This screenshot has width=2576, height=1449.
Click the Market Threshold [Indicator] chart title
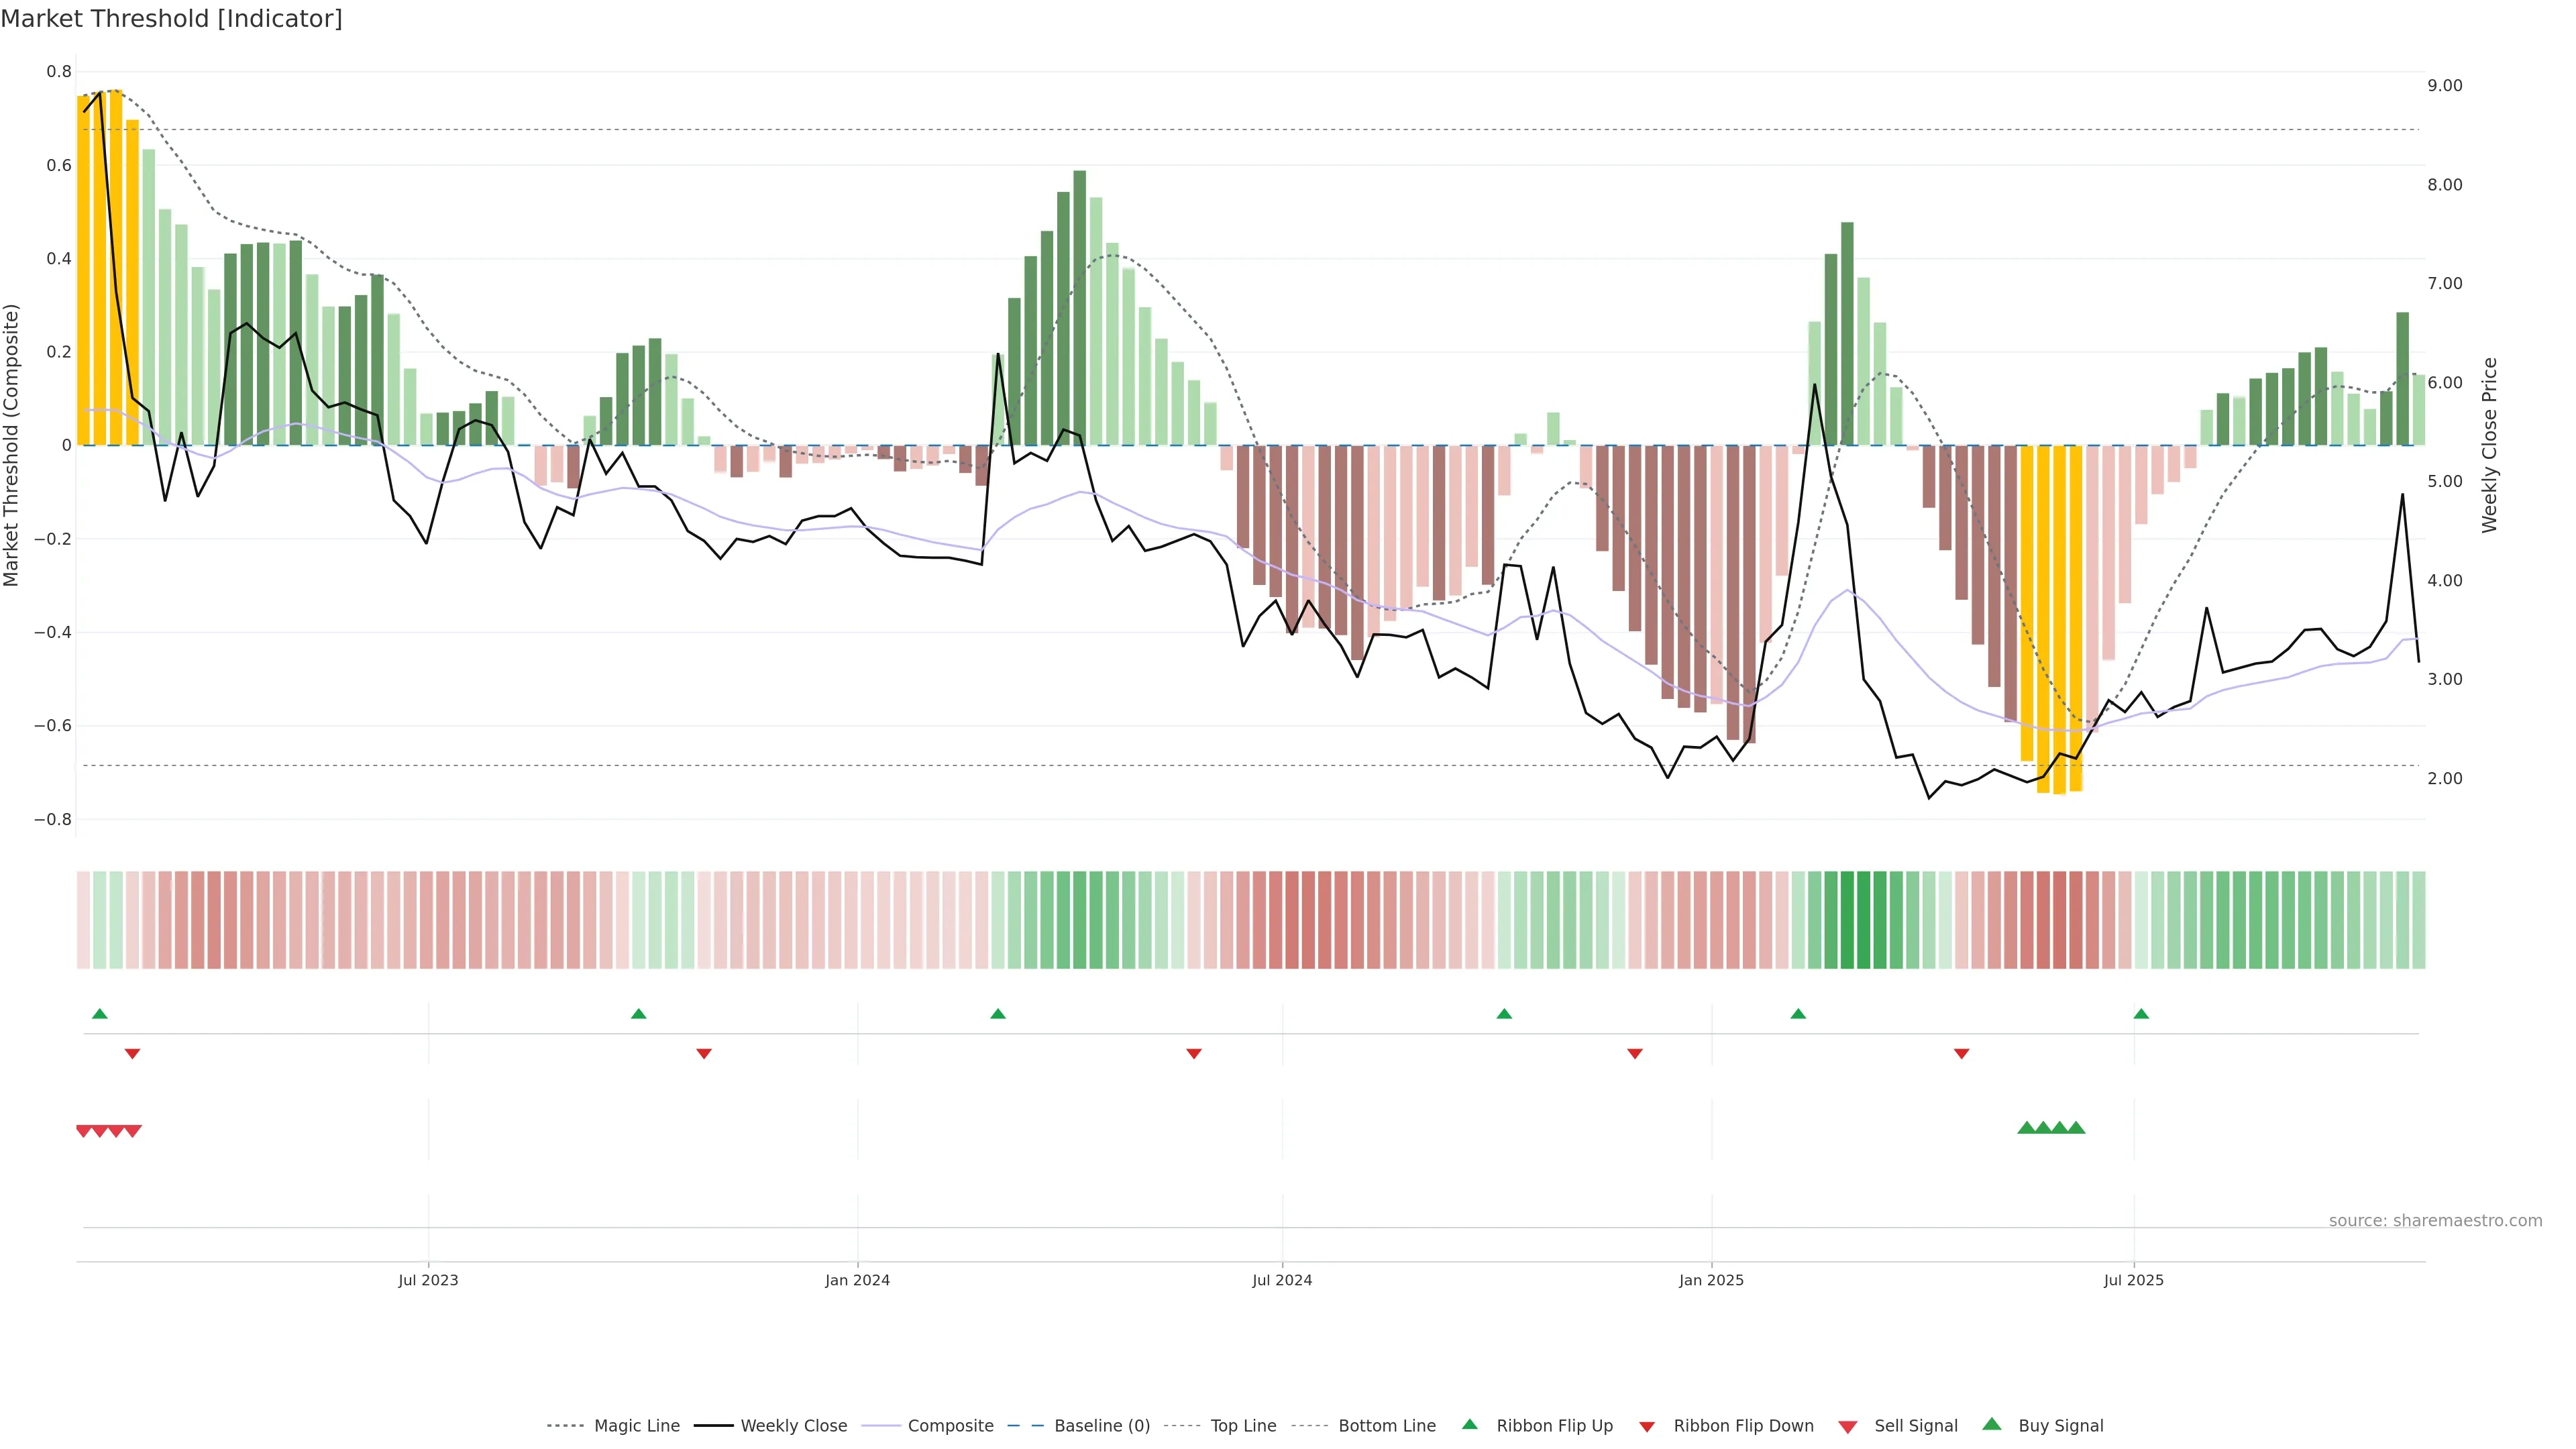click(x=171, y=19)
